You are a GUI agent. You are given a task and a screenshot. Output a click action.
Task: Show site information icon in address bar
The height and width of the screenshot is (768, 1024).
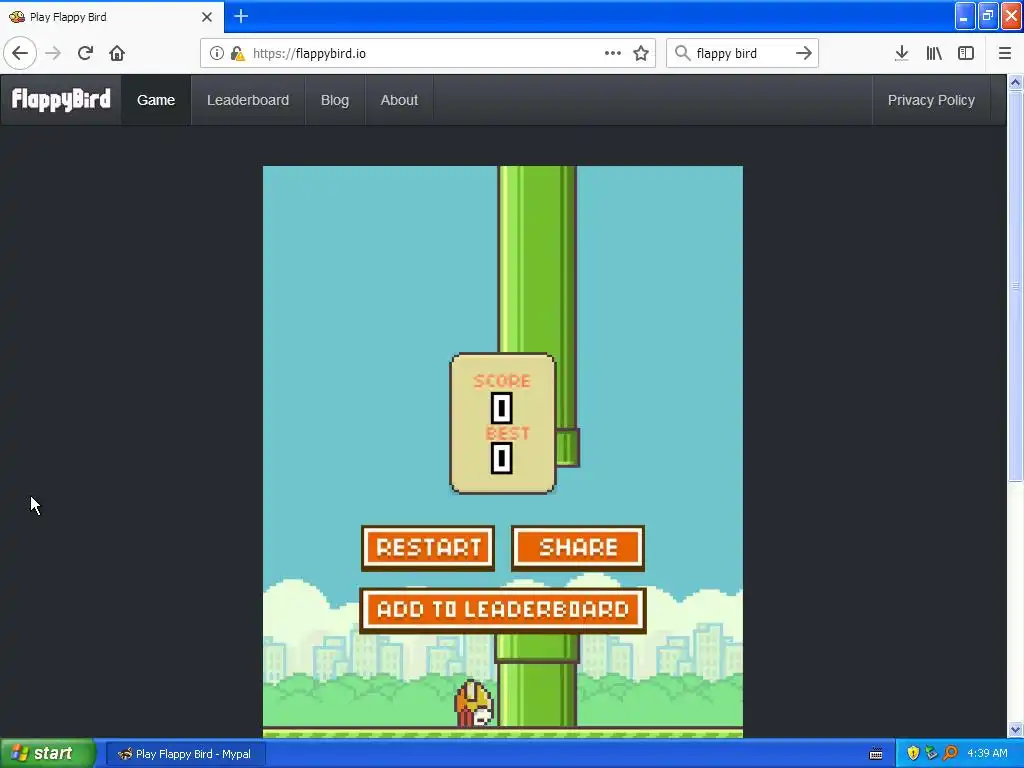217,53
